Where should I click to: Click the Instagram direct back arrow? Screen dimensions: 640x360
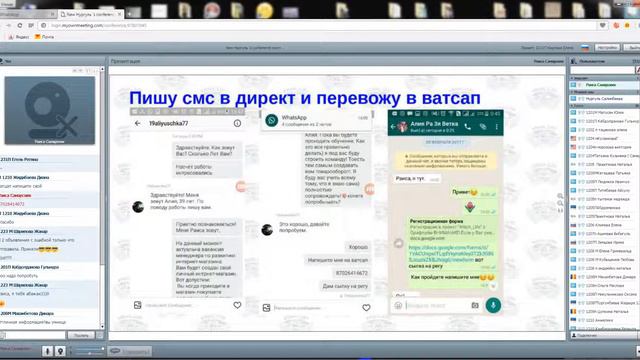click(x=138, y=123)
